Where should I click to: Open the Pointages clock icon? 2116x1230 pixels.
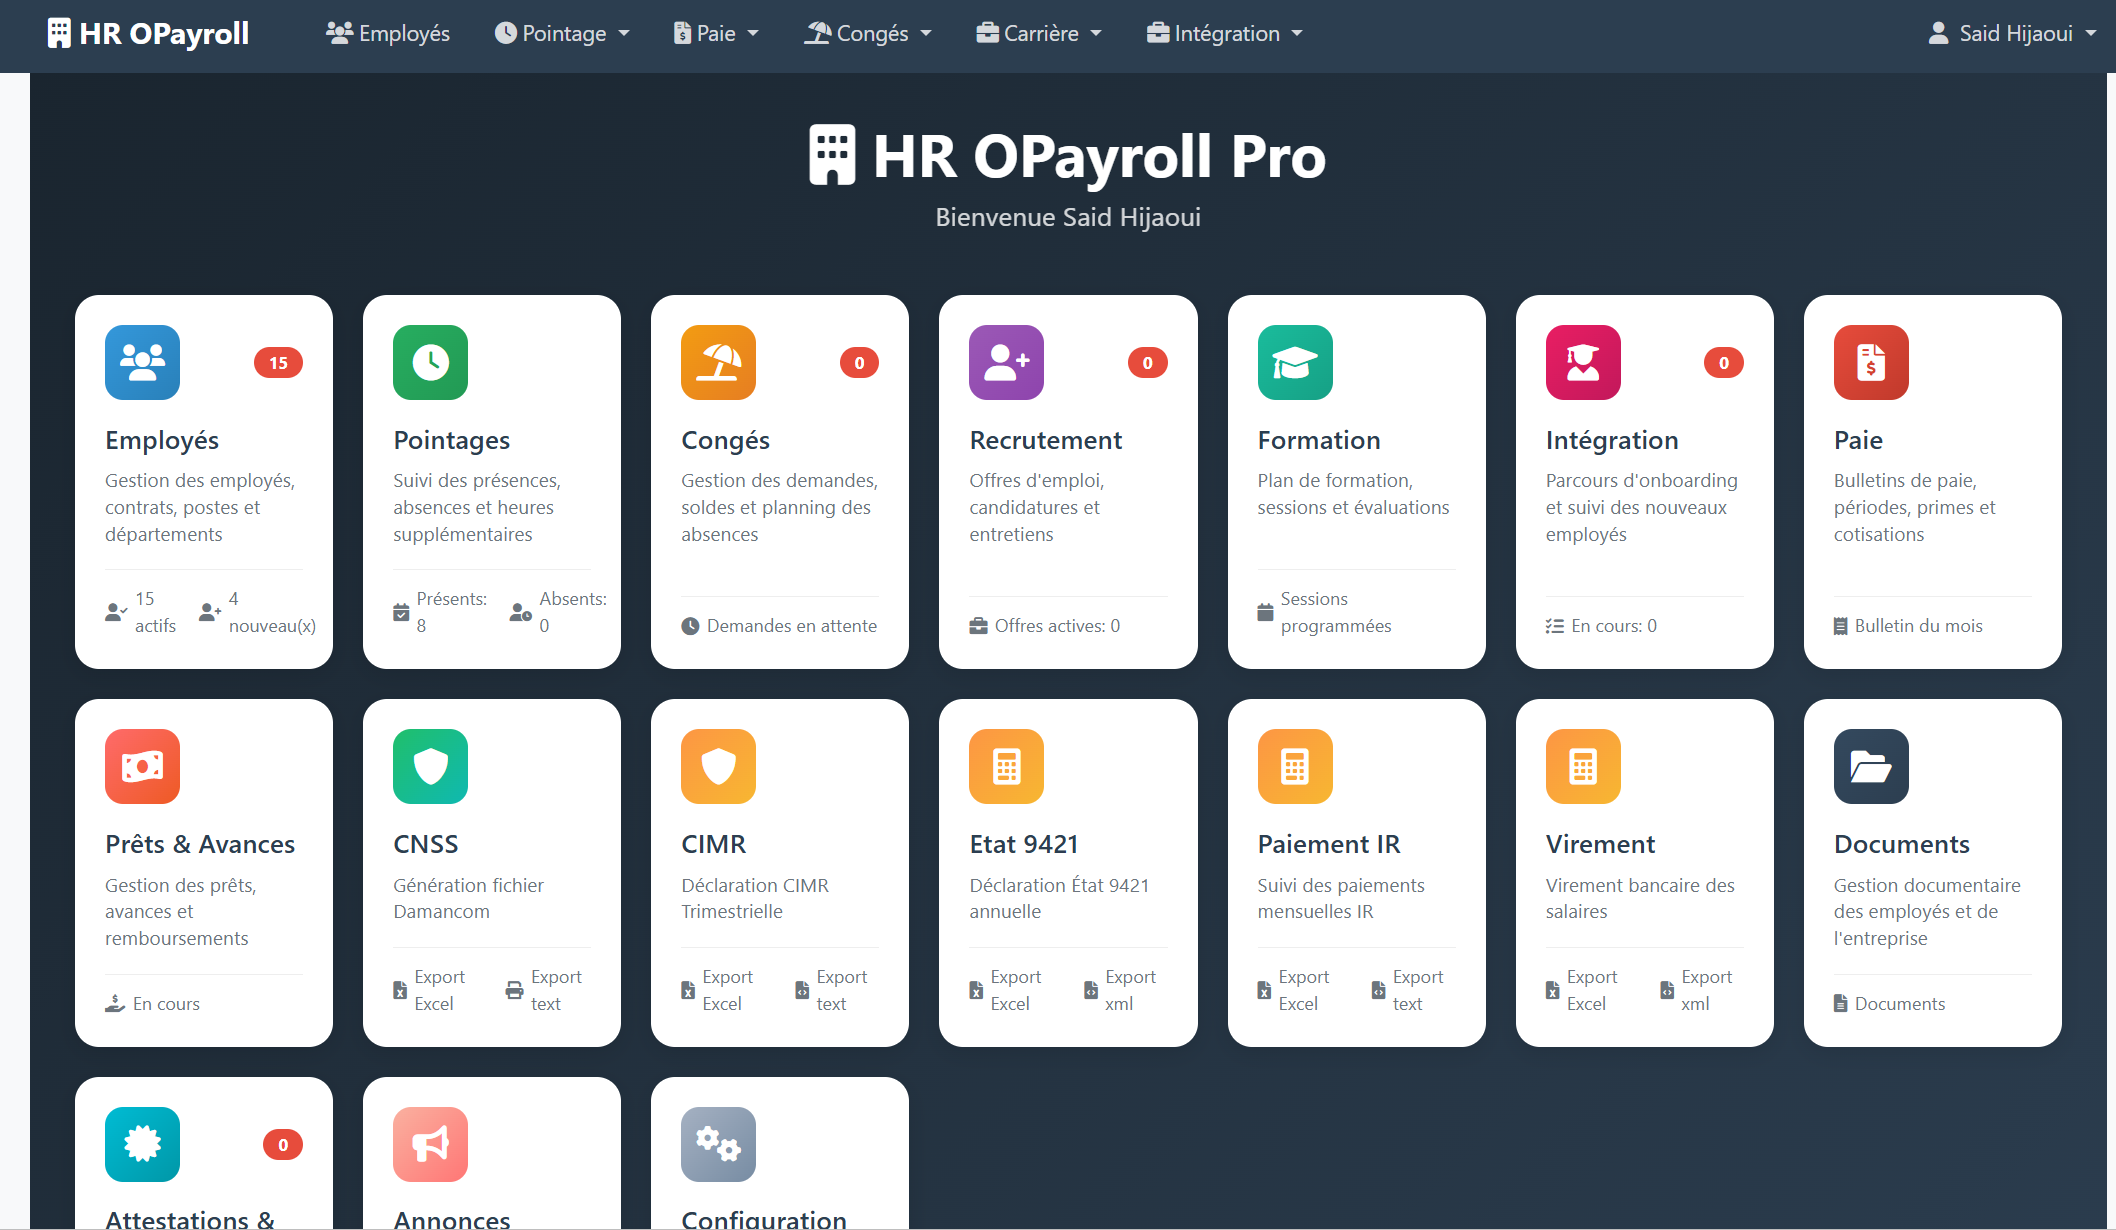pyautogui.click(x=430, y=362)
